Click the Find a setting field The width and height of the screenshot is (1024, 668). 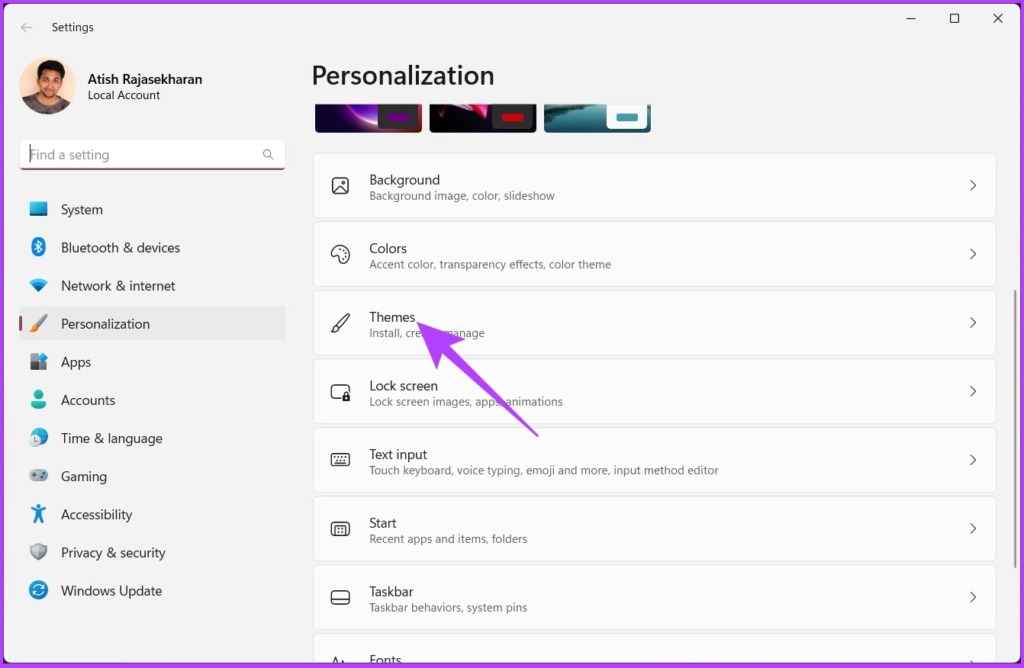pos(152,155)
